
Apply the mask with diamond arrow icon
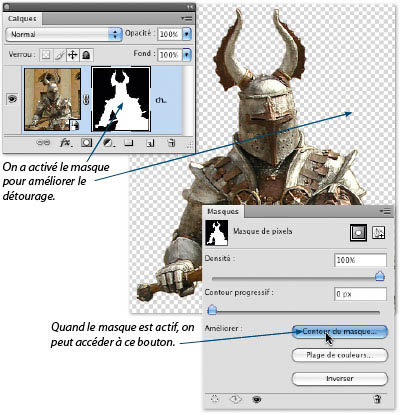click(236, 399)
